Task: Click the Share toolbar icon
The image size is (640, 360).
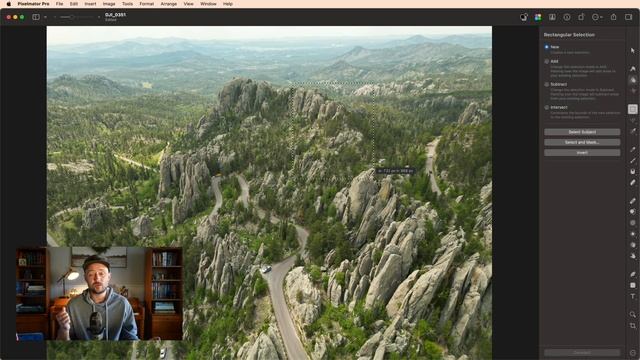Action: (613, 17)
